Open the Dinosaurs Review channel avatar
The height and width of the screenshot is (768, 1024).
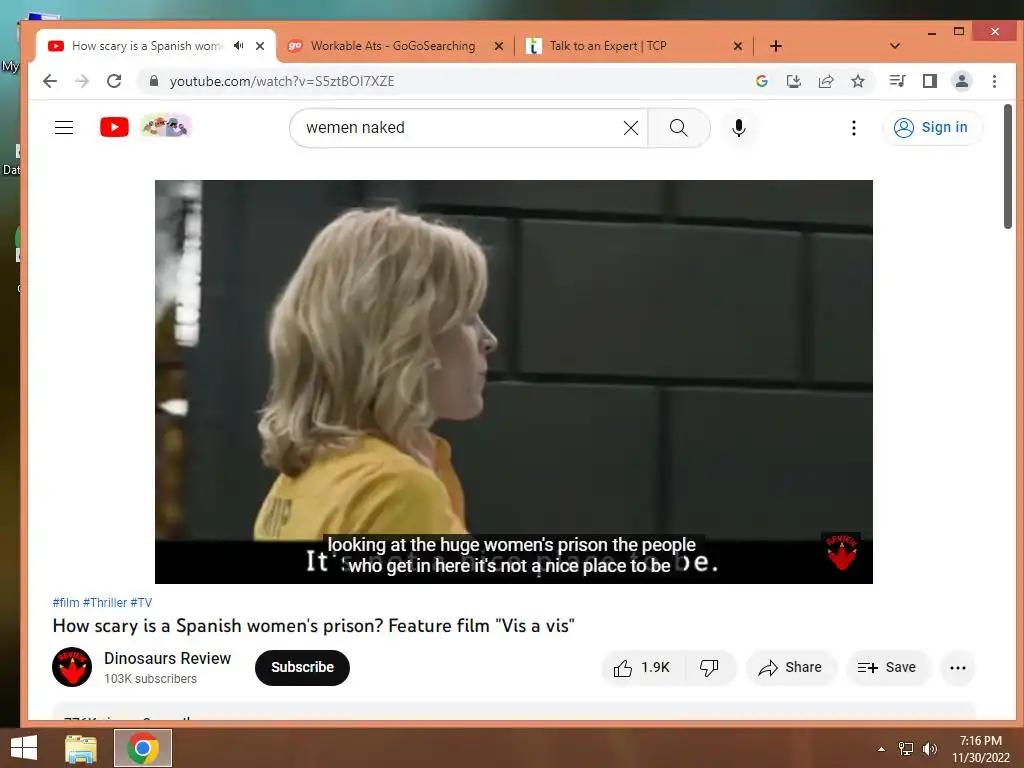coord(72,667)
